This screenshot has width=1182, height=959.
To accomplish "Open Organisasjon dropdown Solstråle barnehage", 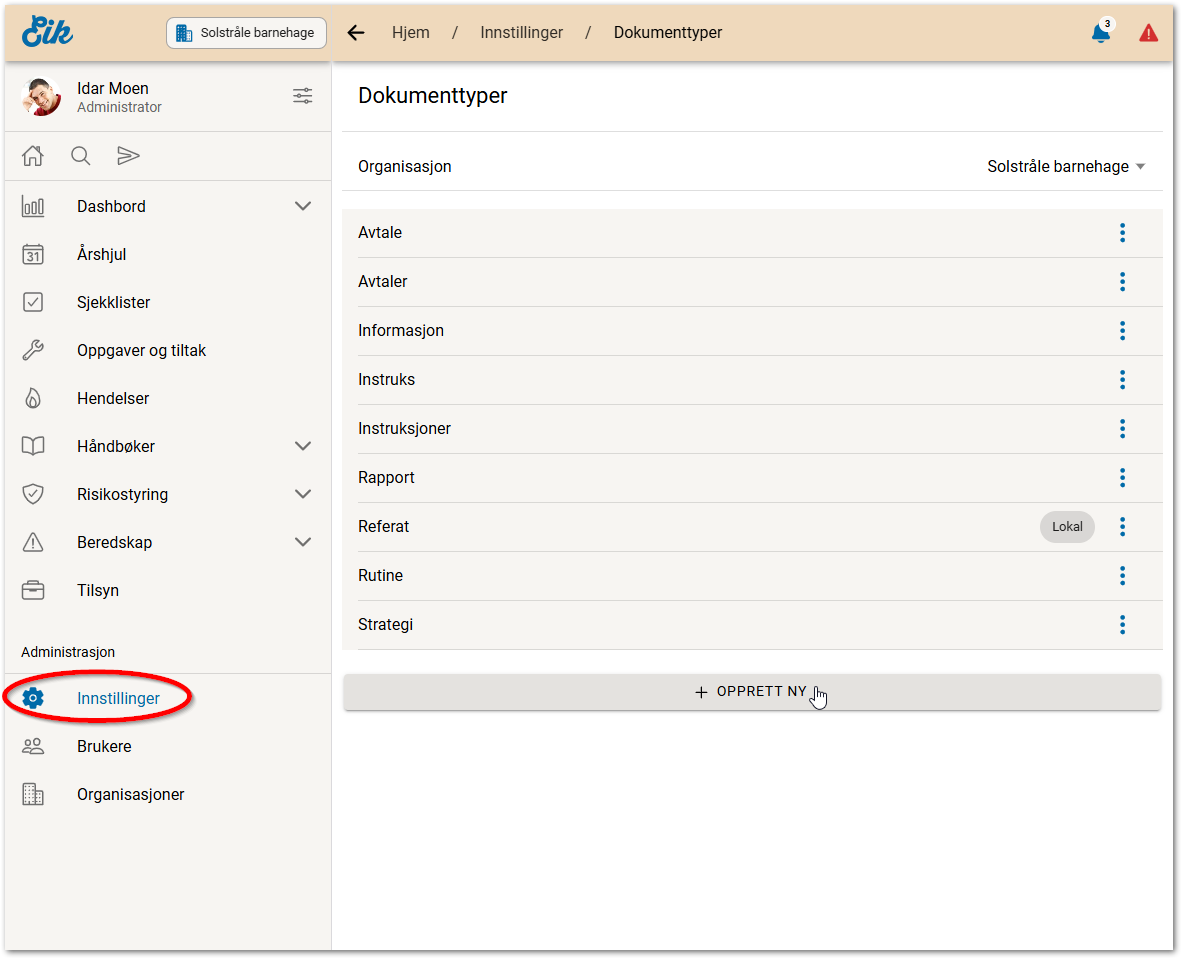I will pyautogui.click(x=1066, y=167).
